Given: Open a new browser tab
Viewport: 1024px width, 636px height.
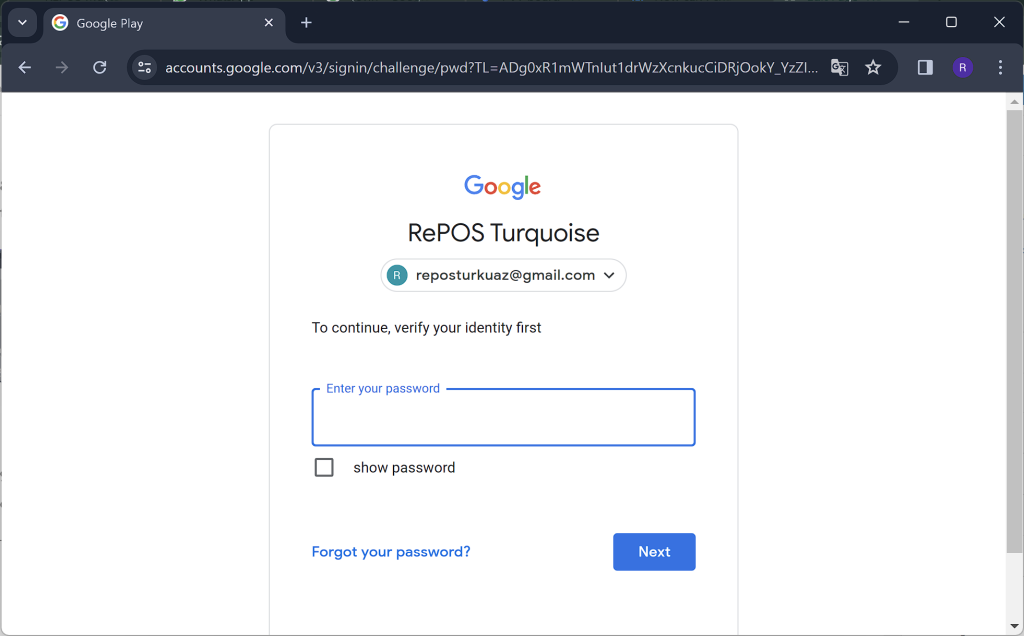Looking at the screenshot, I should 306,23.
